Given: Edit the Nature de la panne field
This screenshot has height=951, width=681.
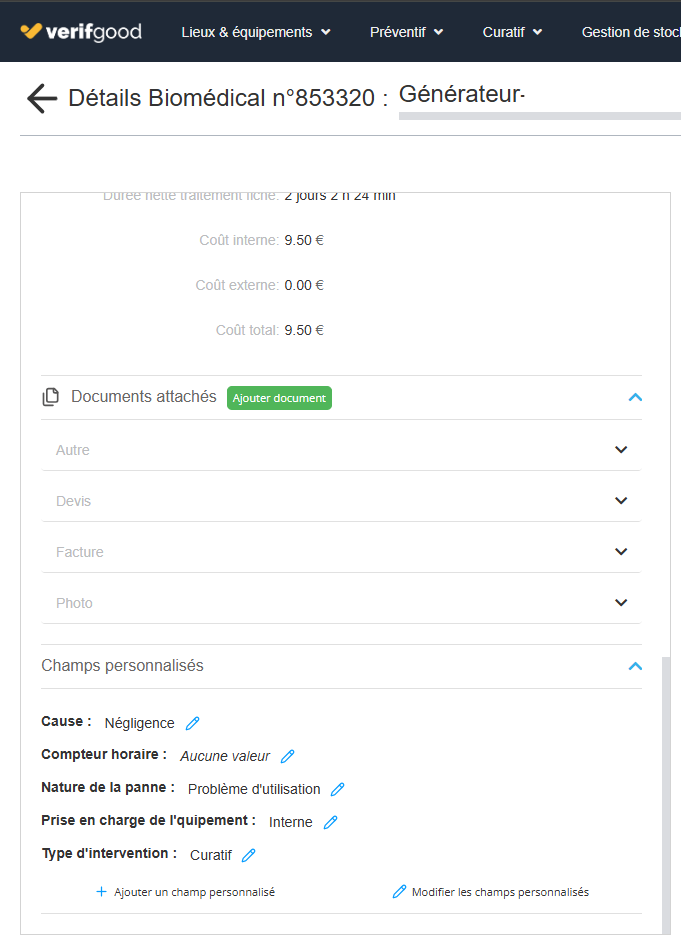Looking at the screenshot, I should click(338, 789).
